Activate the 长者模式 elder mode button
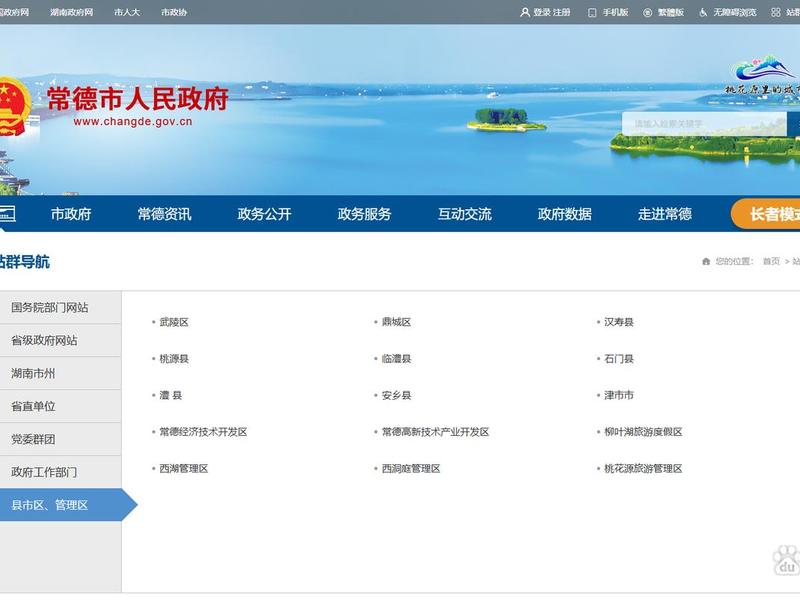The image size is (800, 600). point(765,214)
